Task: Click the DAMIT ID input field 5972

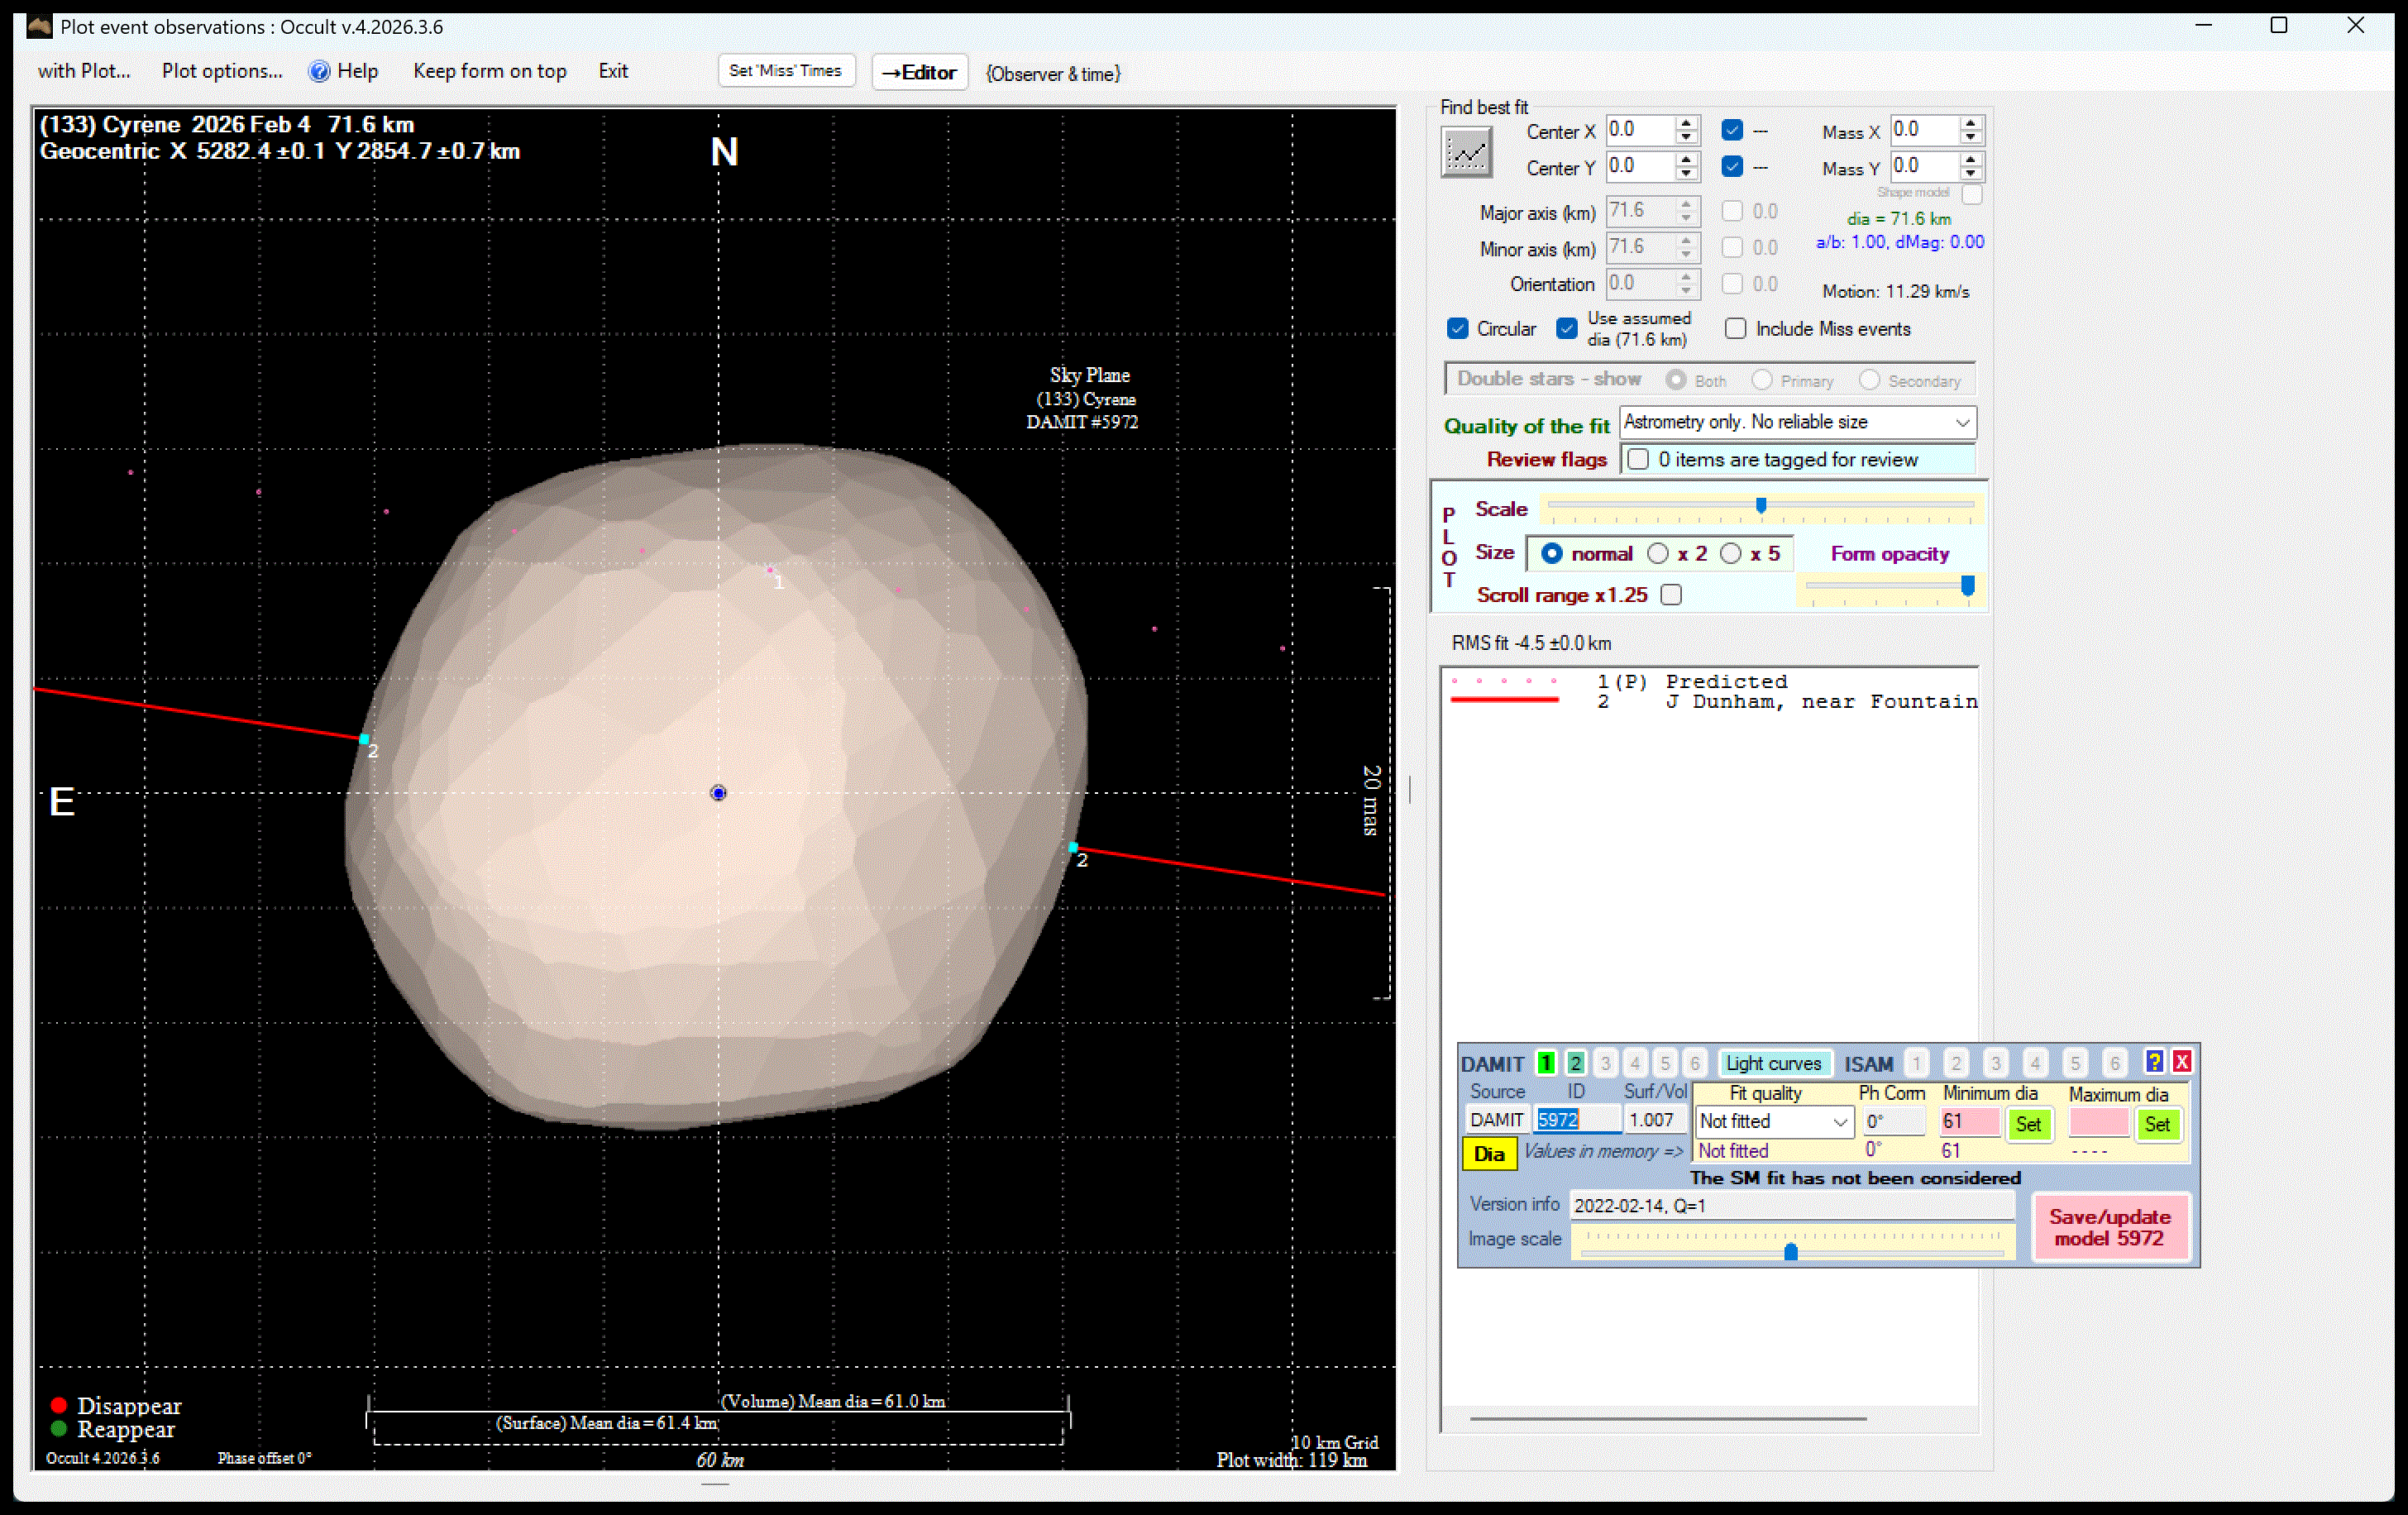Action: tap(1575, 1120)
